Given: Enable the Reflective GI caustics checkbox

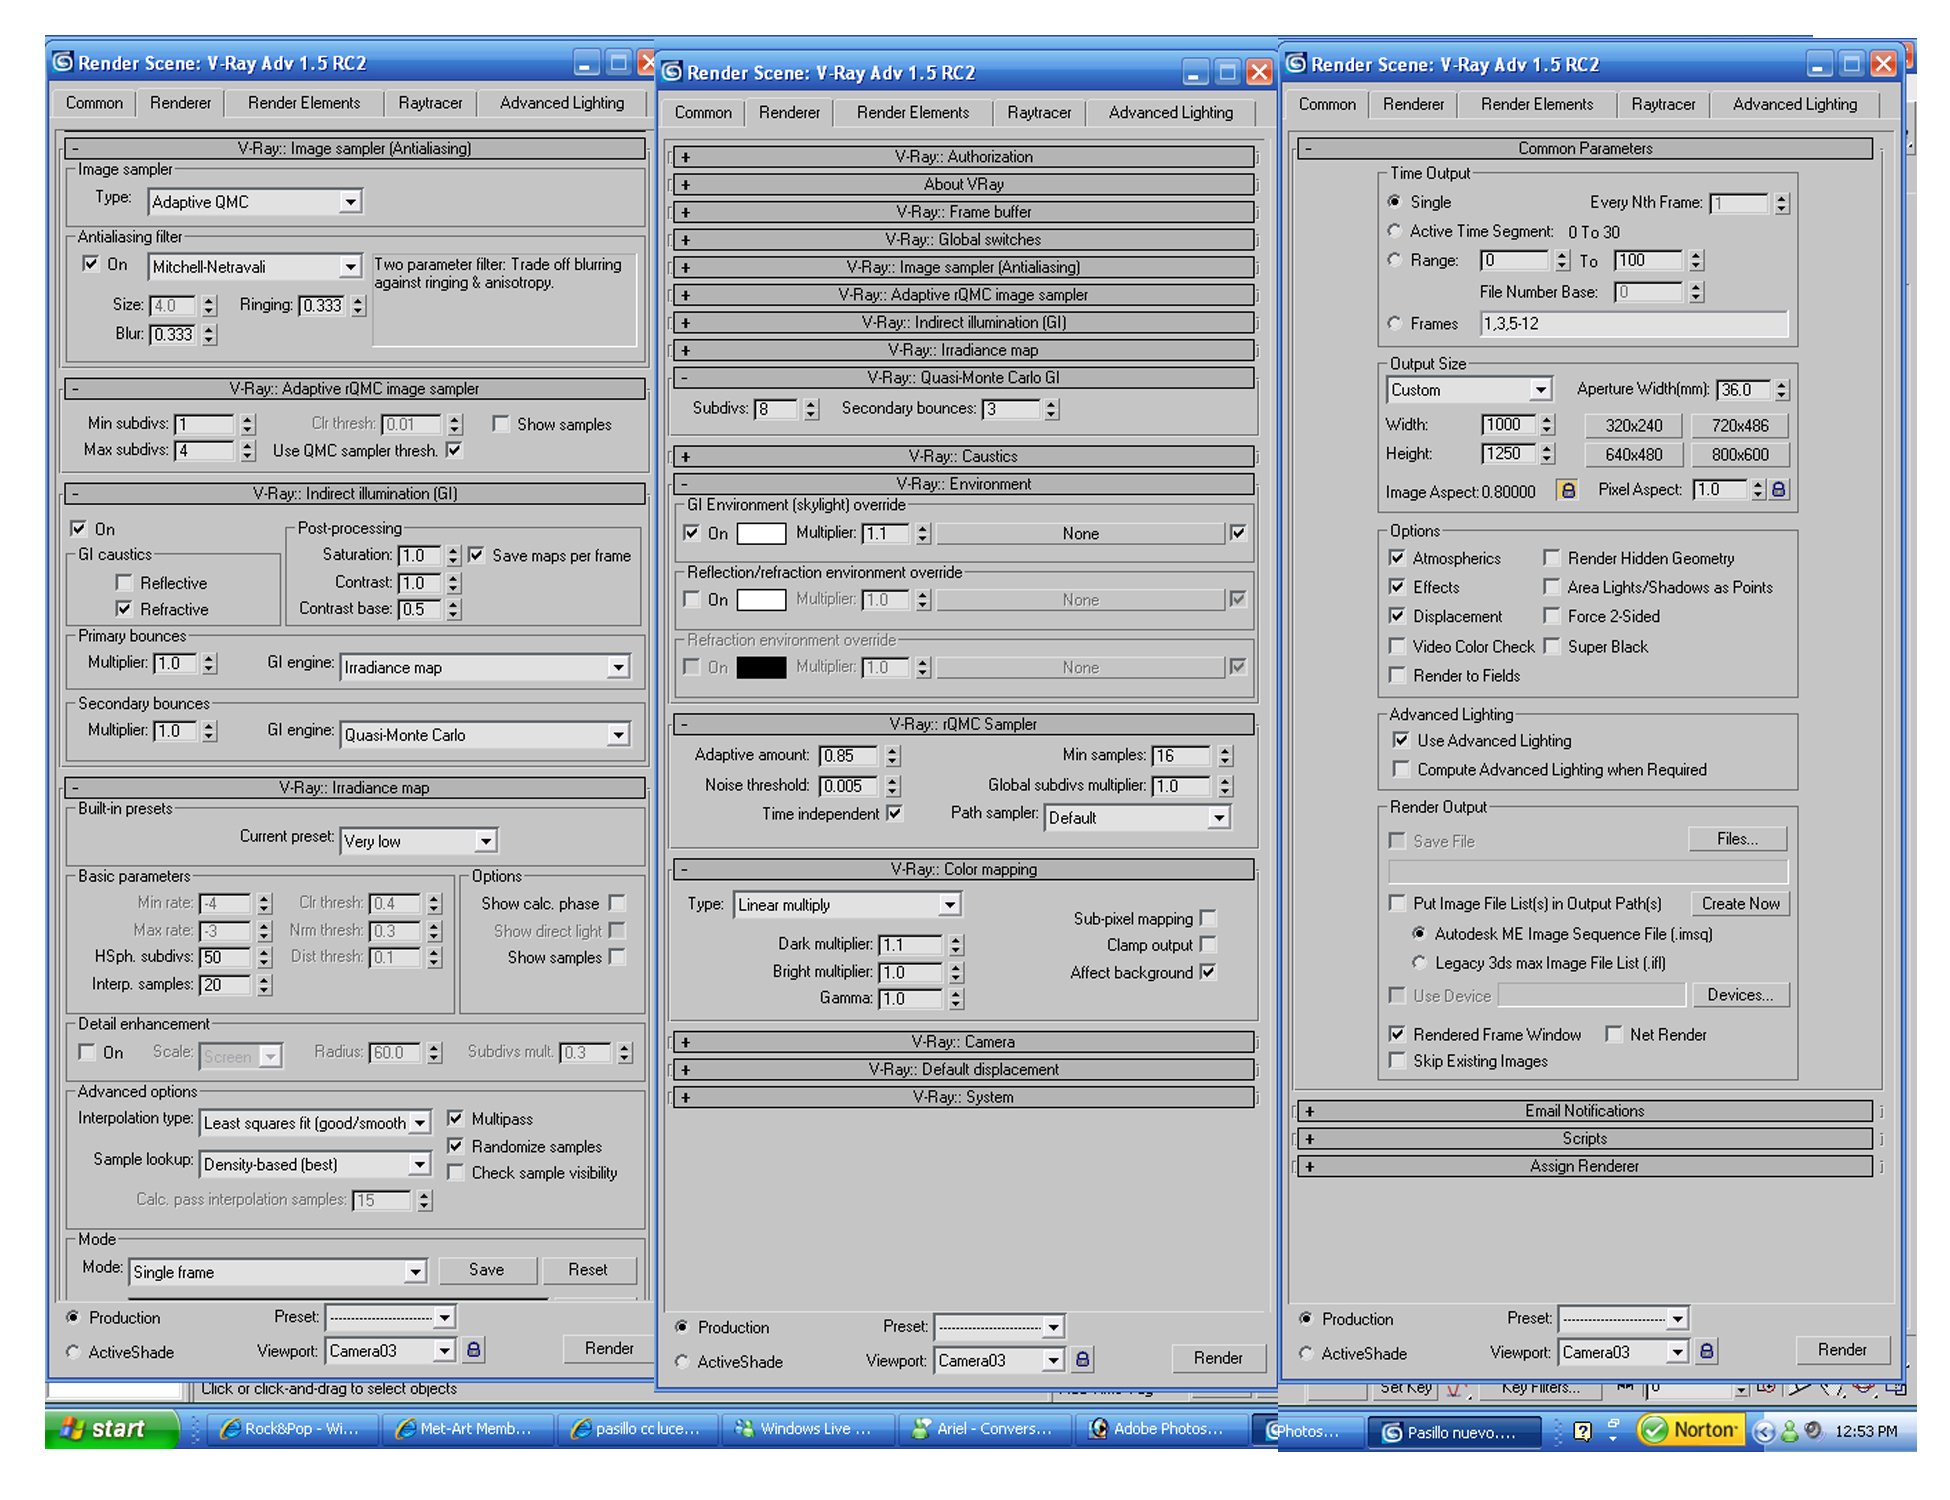Looking at the screenshot, I should [x=124, y=583].
